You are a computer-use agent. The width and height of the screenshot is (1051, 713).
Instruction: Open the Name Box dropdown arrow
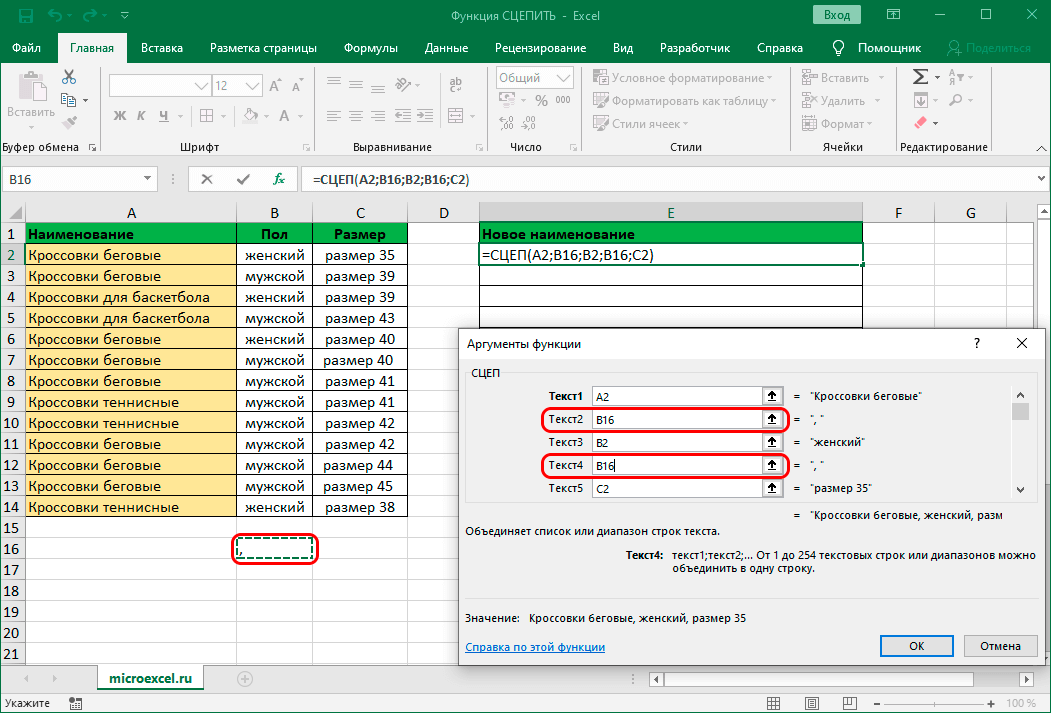tap(148, 179)
